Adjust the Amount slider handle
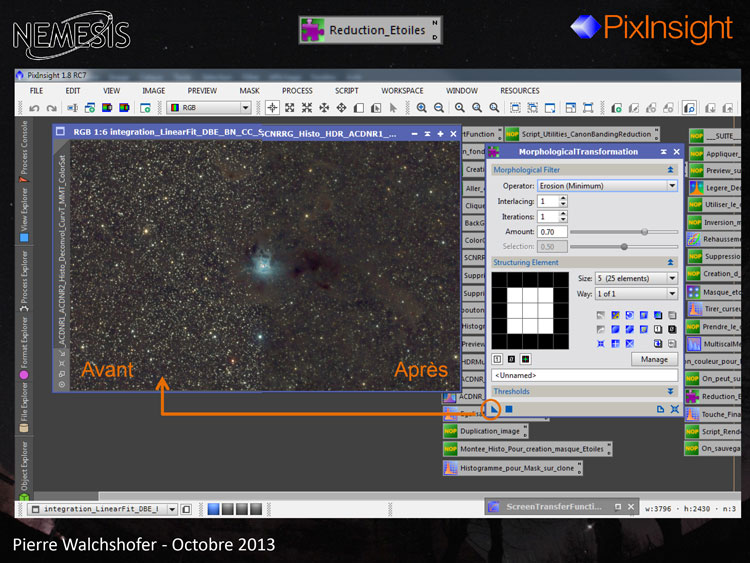750x563 pixels. pyautogui.click(x=644, y=232)
